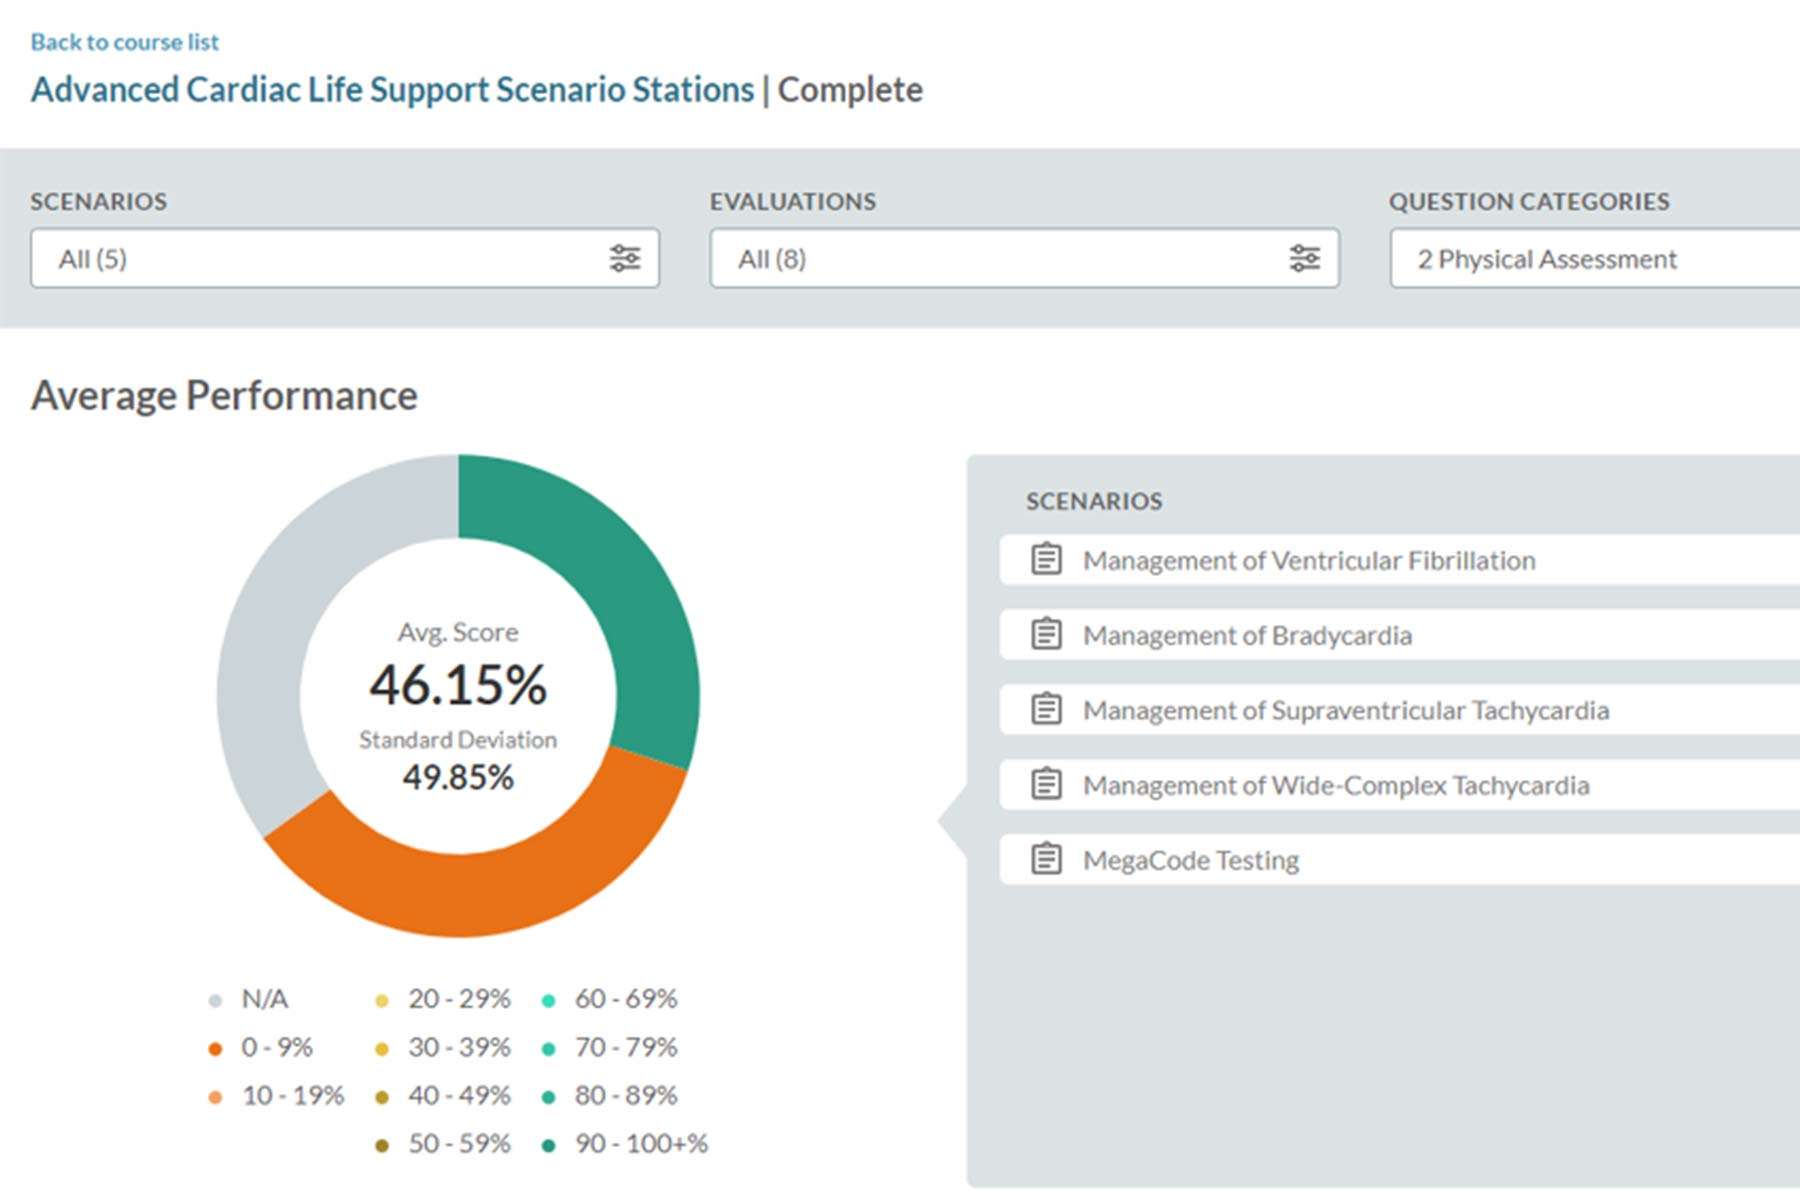Click the clipboard icon beside Management of Wide-Complex Tachycardia
Viewport: 1800px width, 1200px height.
(1045, 785)
